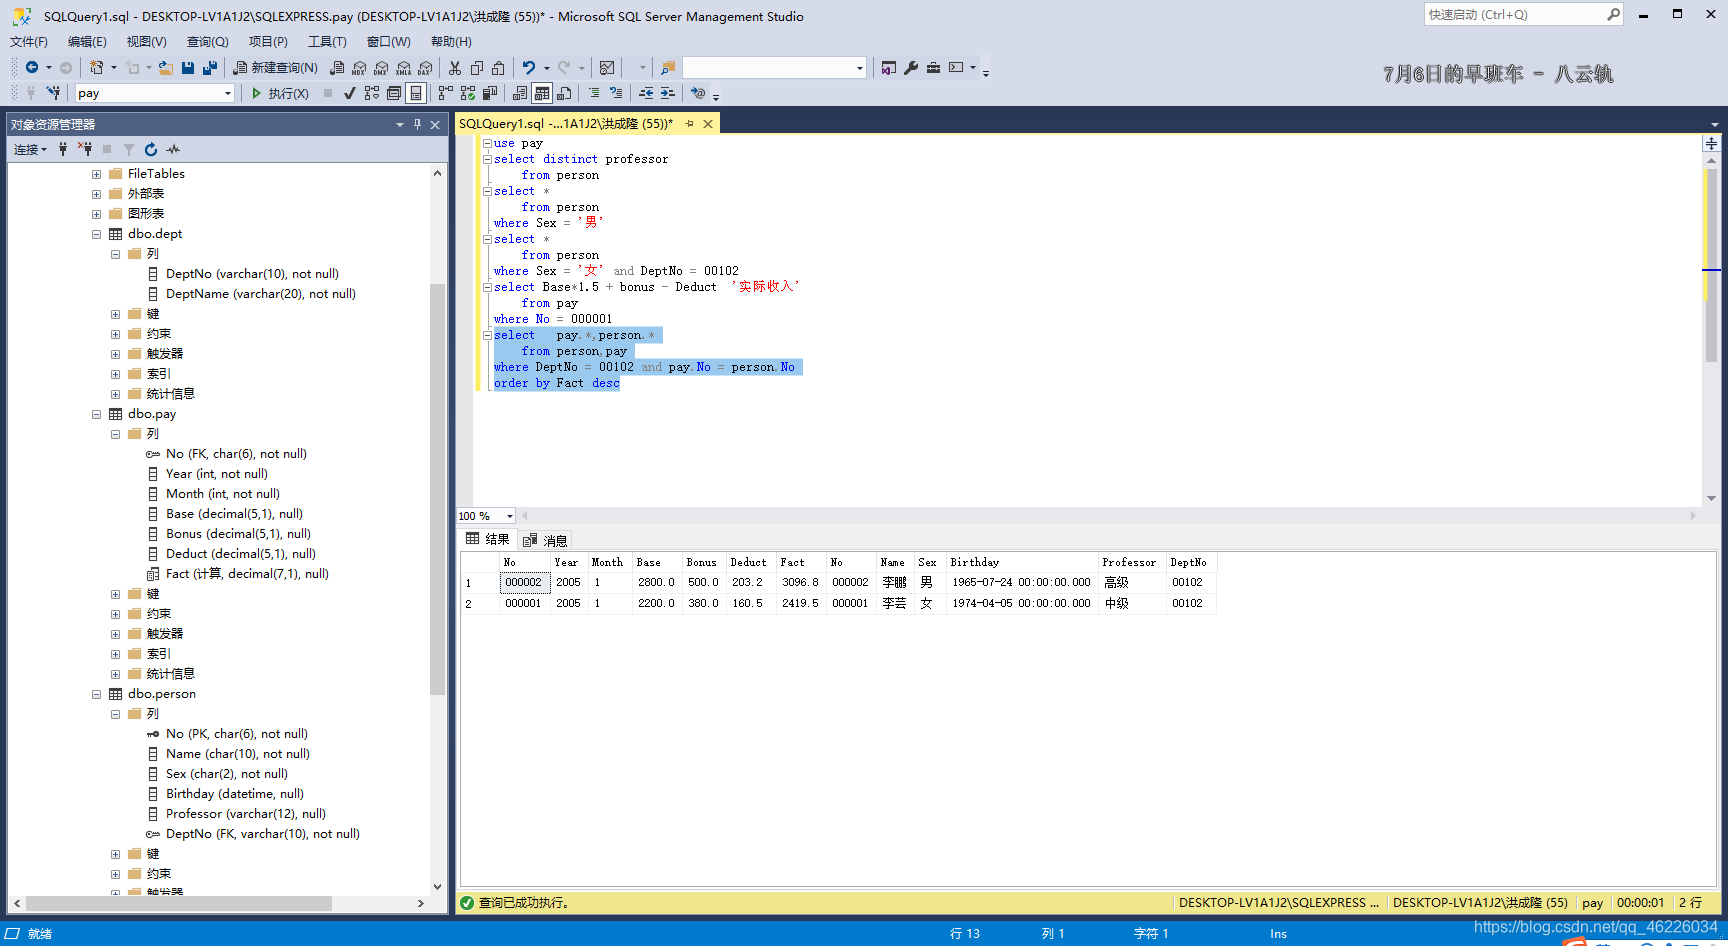Click the Object Explorer horizontal scrollbar thumb
The width and height of the screenshot is (1728, 946).
coord(179,903)
